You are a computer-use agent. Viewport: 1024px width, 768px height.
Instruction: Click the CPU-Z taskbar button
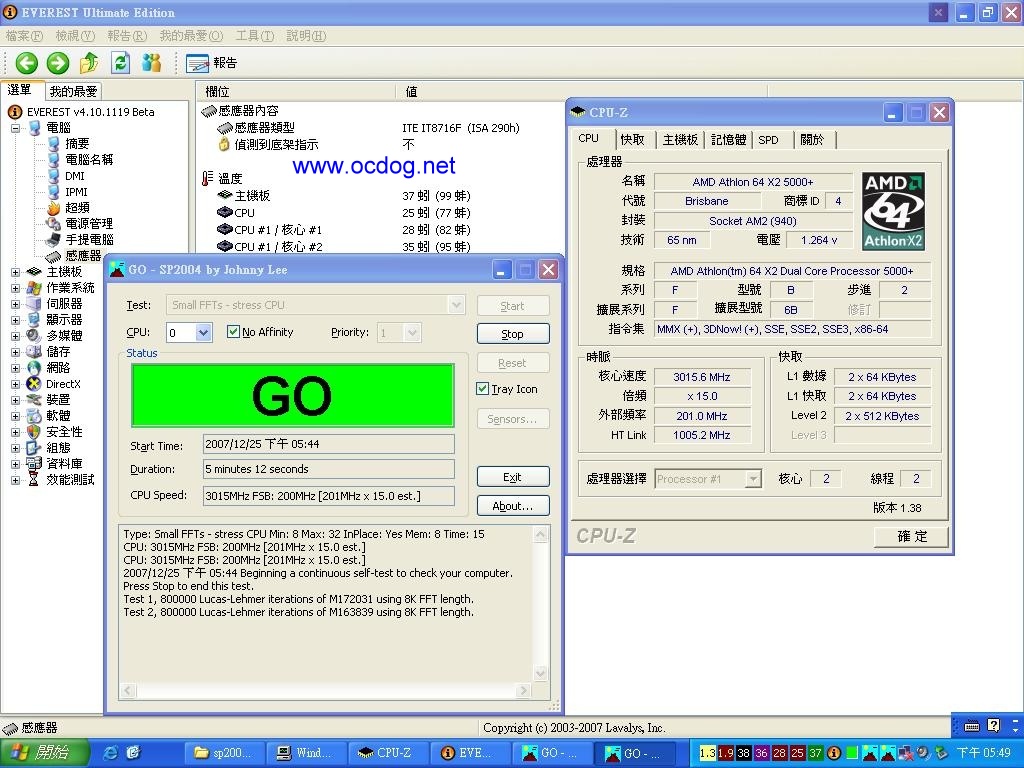[389, 753]
